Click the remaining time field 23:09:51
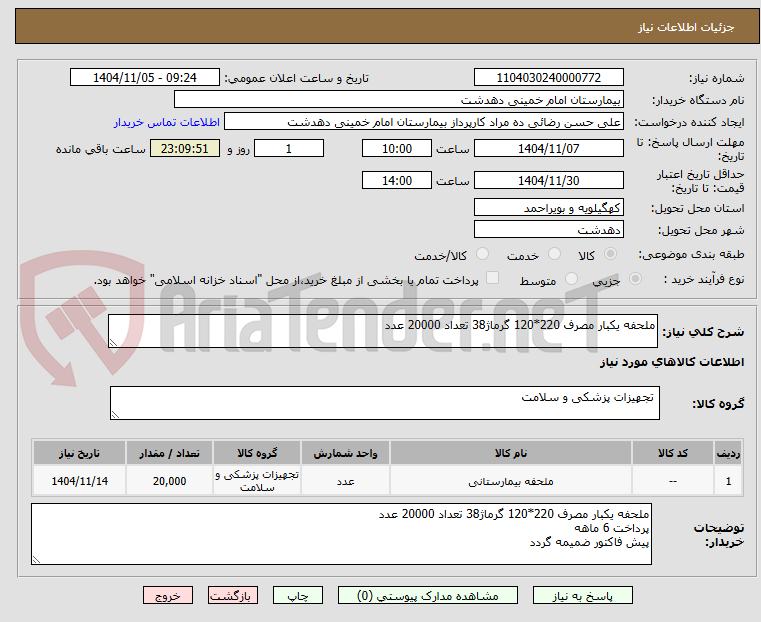Screen dimensions: 761x622 click(185, 148)
